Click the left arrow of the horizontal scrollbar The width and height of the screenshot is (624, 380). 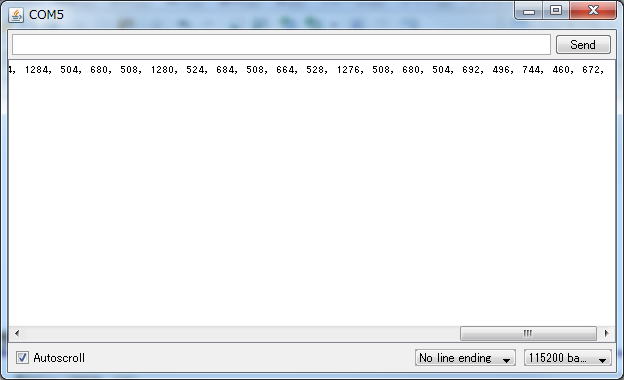pos(17,333)
